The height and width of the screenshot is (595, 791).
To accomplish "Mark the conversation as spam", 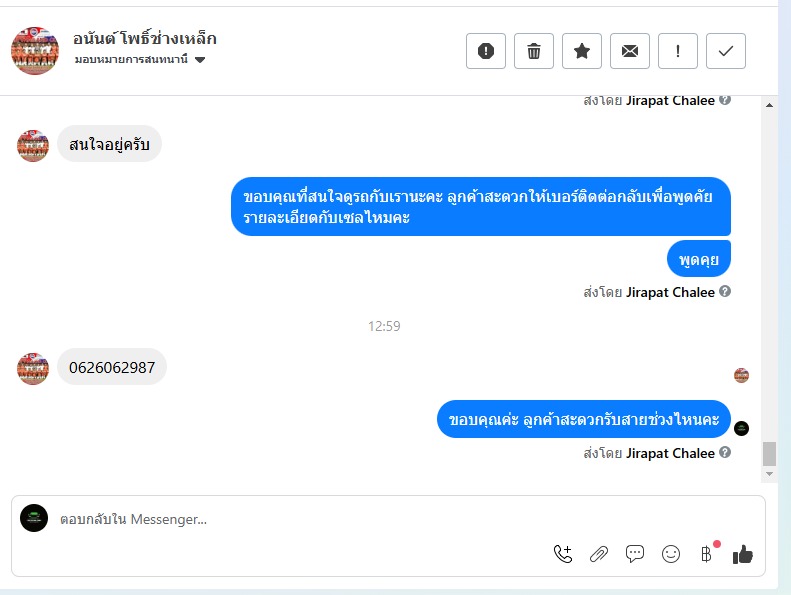I will point(486,51).
